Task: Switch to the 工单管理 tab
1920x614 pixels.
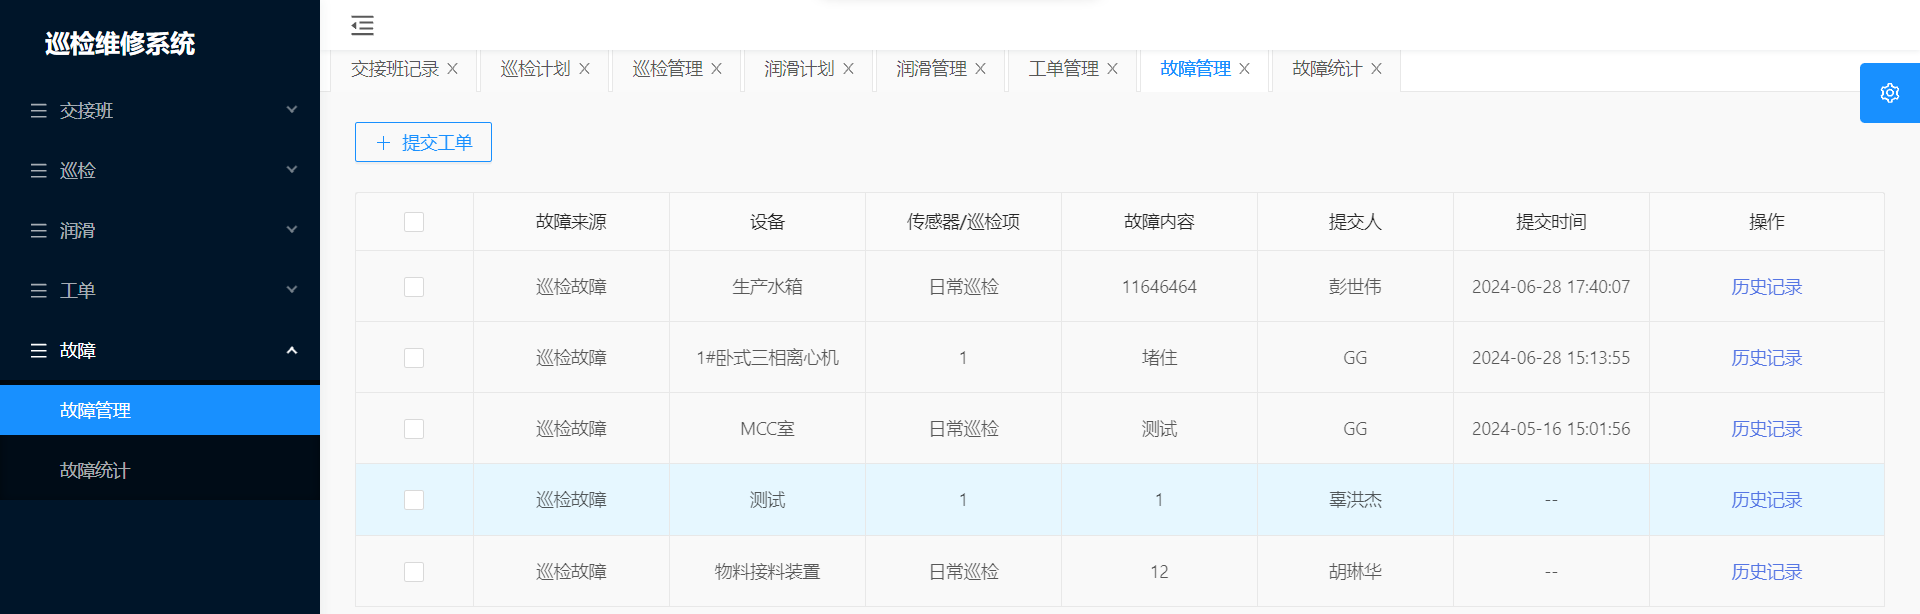Action: tap(1063, 69)
